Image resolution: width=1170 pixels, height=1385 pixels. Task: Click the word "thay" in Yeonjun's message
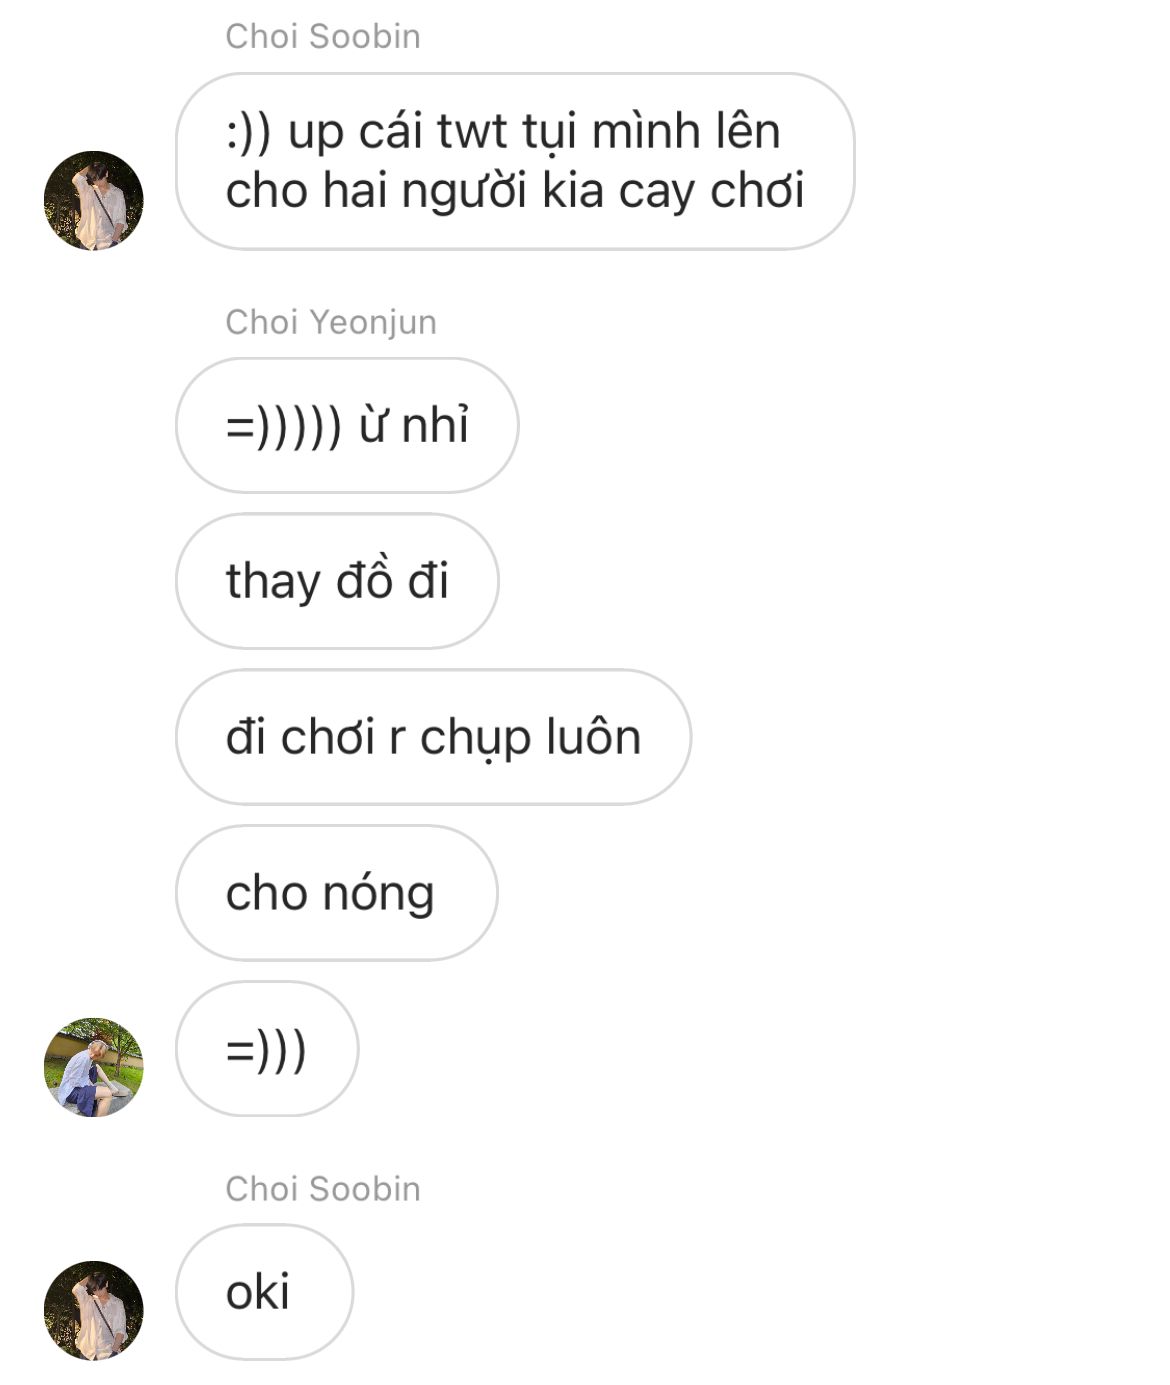point(272,583)
